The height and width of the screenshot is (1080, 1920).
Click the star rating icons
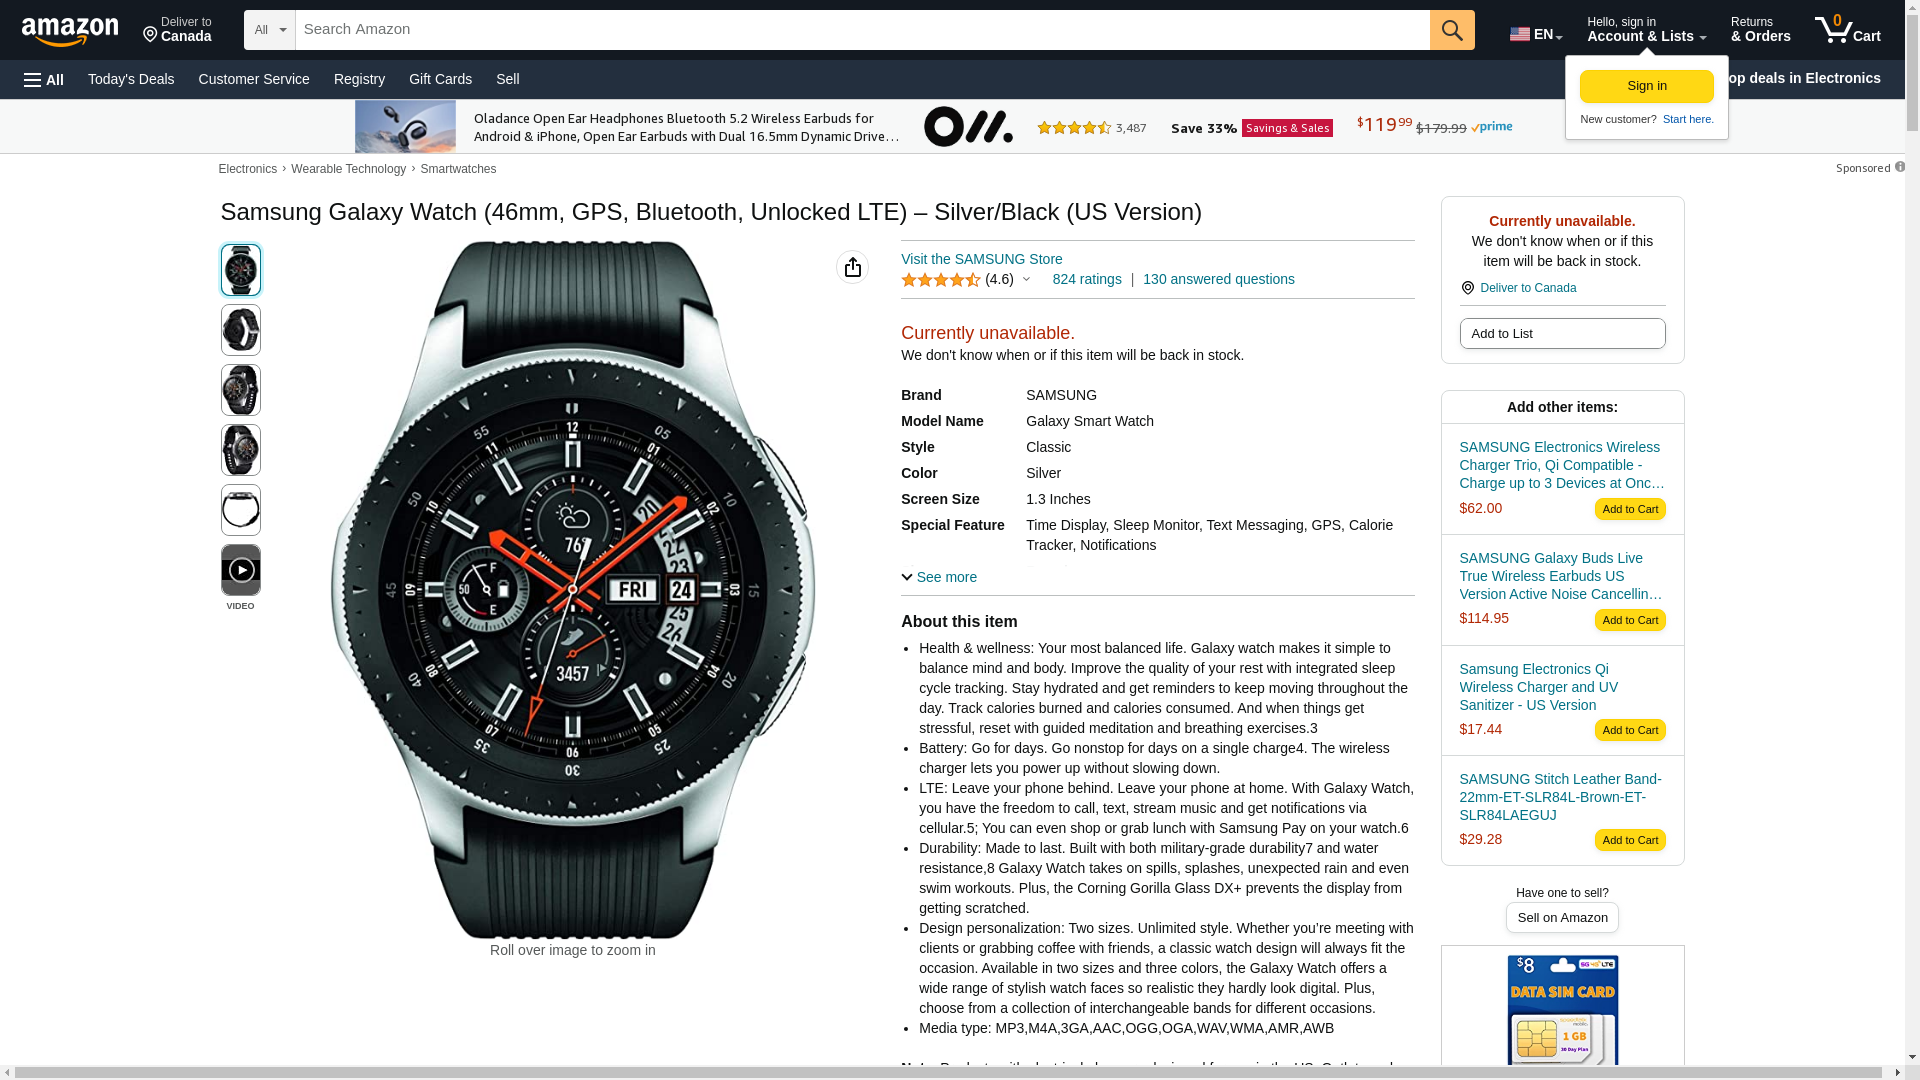tap(940, 280)
